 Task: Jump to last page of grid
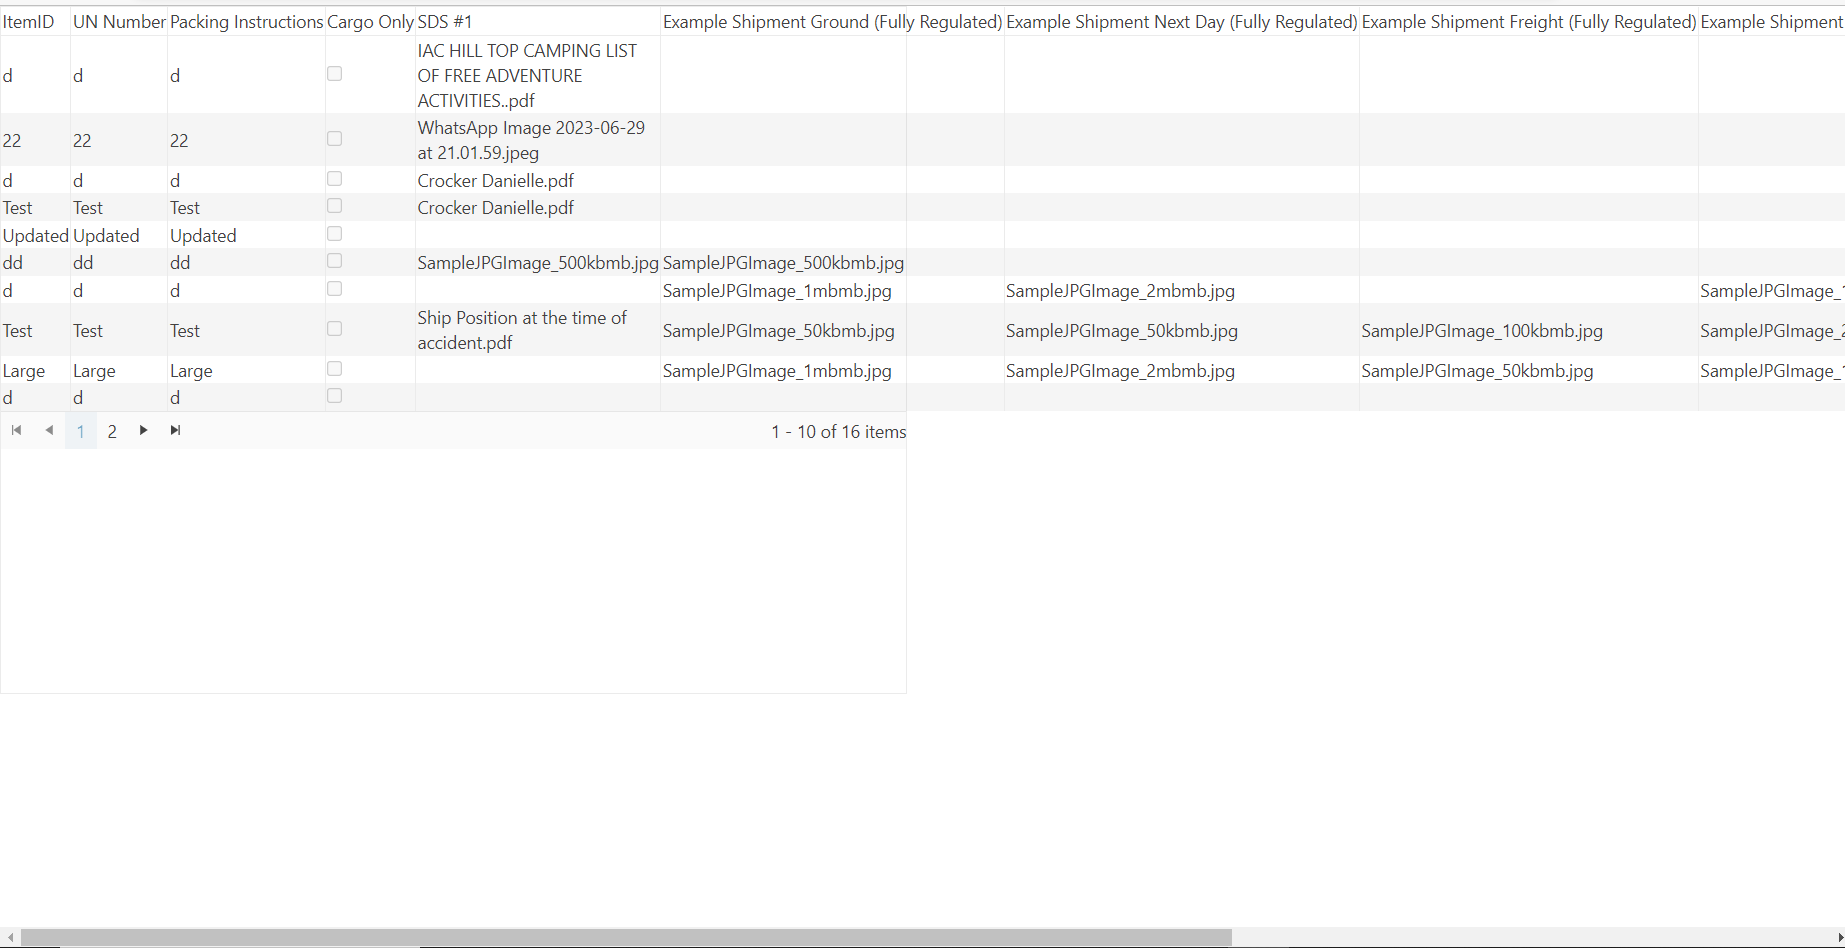pyautogui.click(x=176, y=430)
